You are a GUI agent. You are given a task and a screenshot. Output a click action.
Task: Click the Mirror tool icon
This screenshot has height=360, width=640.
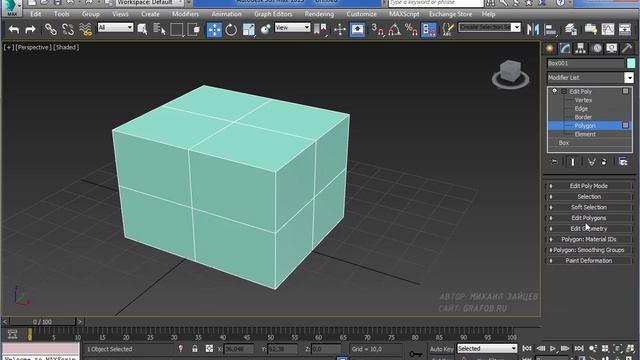[533, 29]
